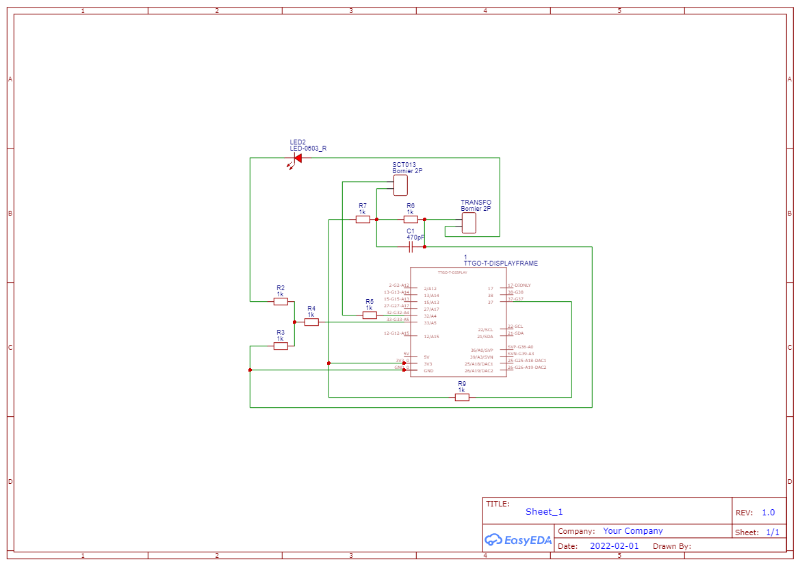Click the Drawn By label

click(x=672, y=546)
